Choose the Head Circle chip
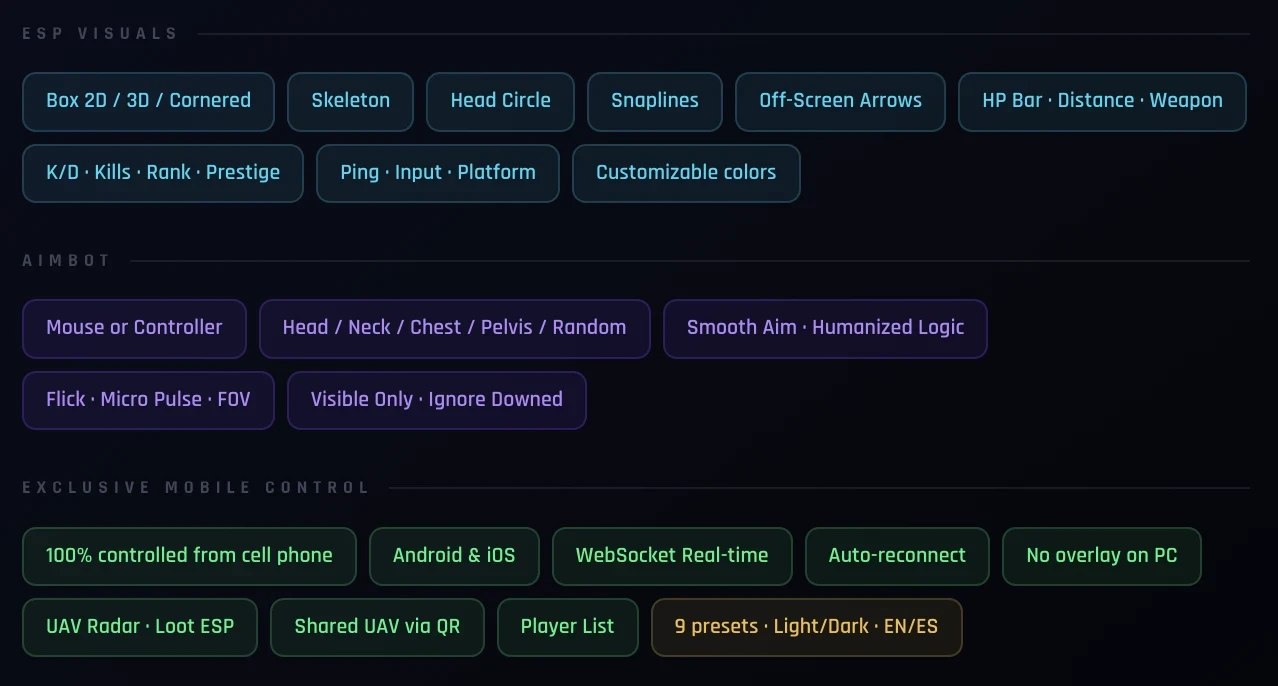 pos(500,101)
